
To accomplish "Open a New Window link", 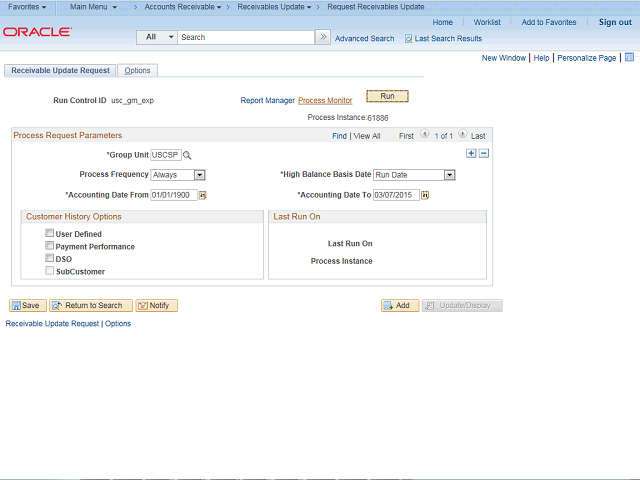I will (504, 58).
